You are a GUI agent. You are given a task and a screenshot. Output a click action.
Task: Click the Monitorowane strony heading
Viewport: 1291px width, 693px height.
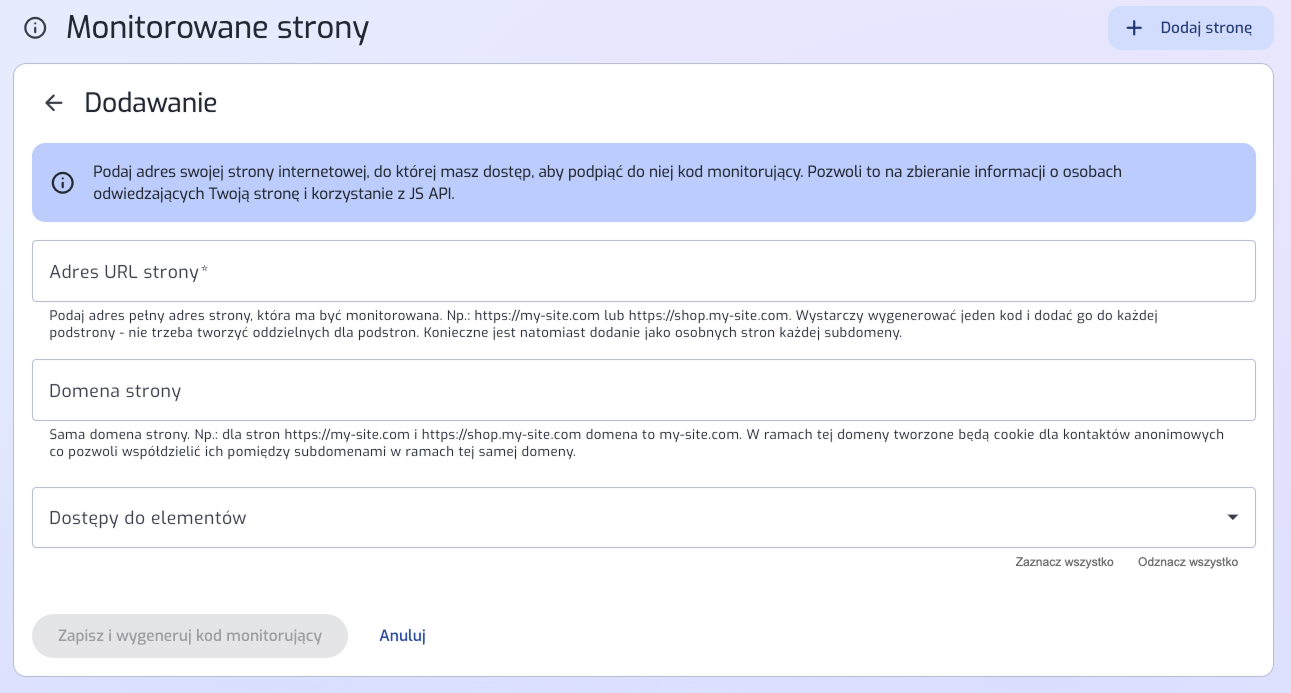pyautogui.click(x=218, y=28)
